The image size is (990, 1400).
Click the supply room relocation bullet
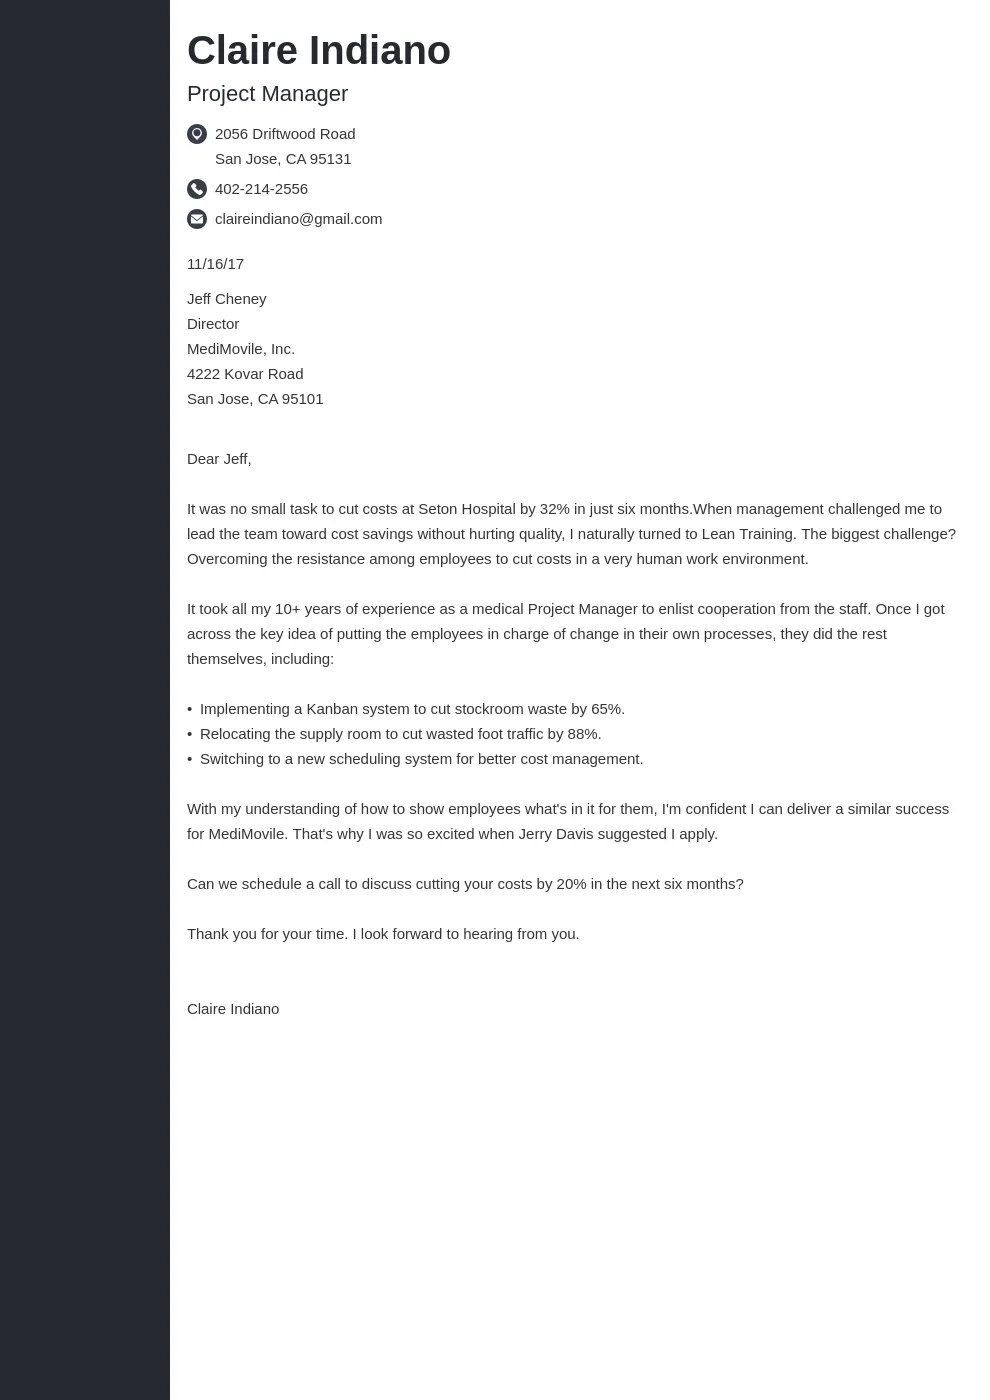click(x=400, y=734)
